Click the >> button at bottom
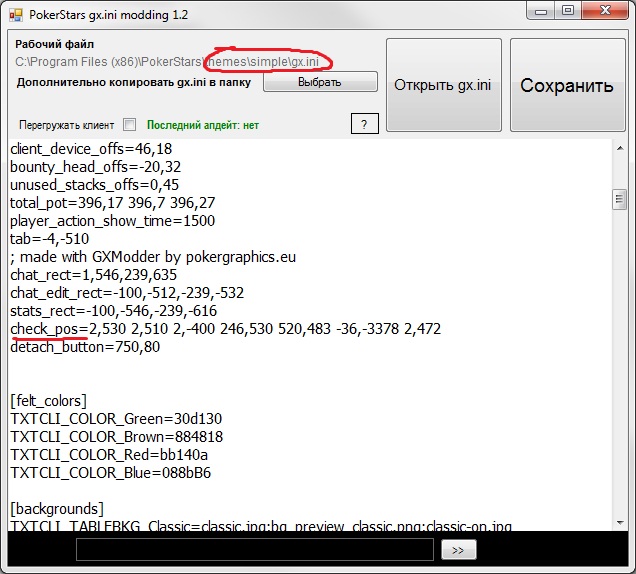Viewport: 636px width, 574px height. (x=458, y=550)
